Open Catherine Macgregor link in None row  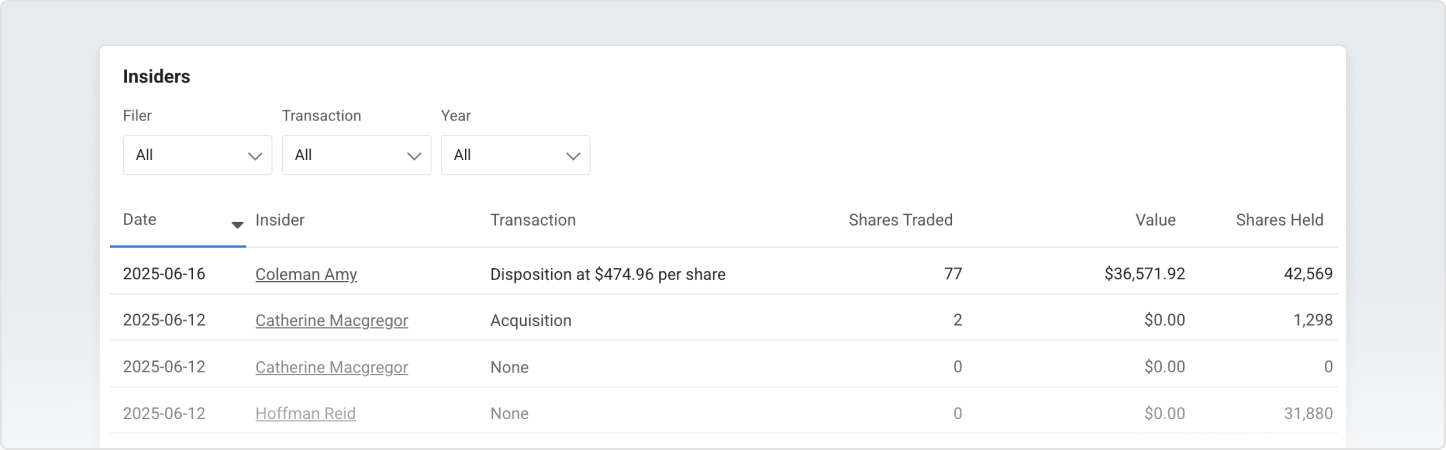(x=331, y=367)
